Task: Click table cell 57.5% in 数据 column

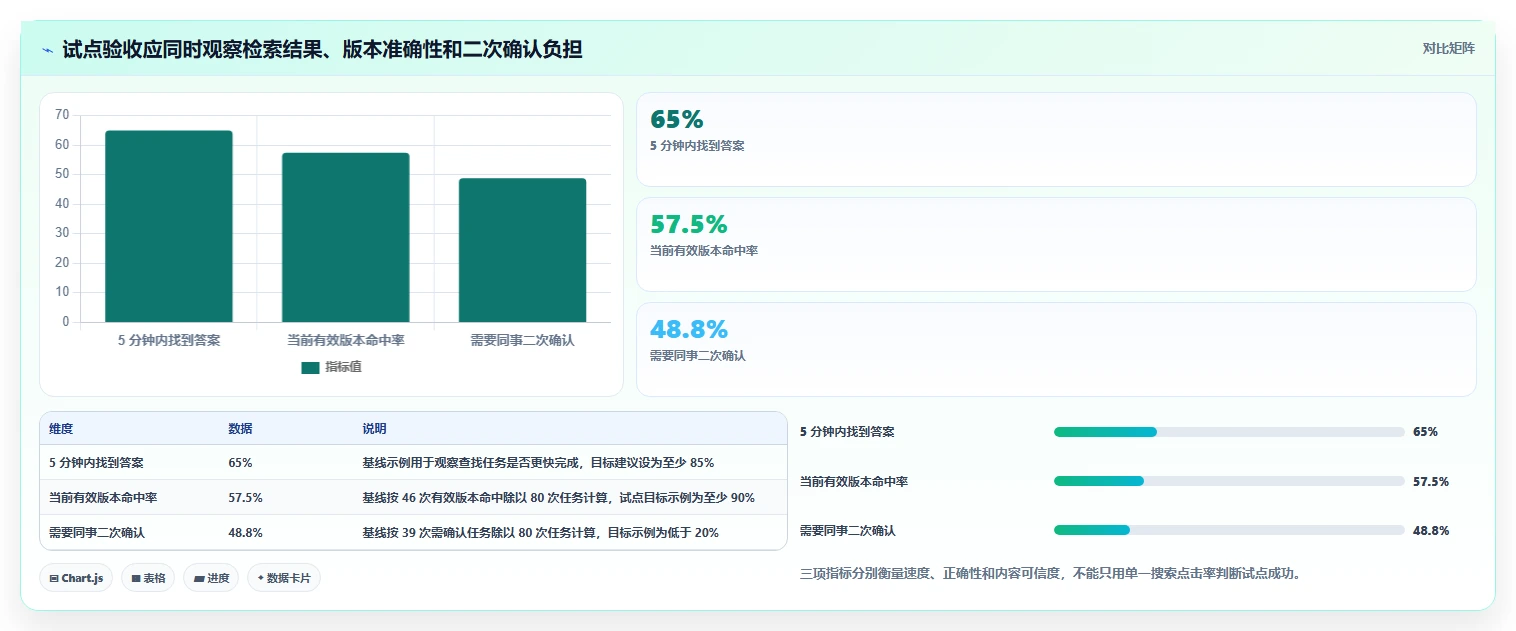Action: (245, 497)
